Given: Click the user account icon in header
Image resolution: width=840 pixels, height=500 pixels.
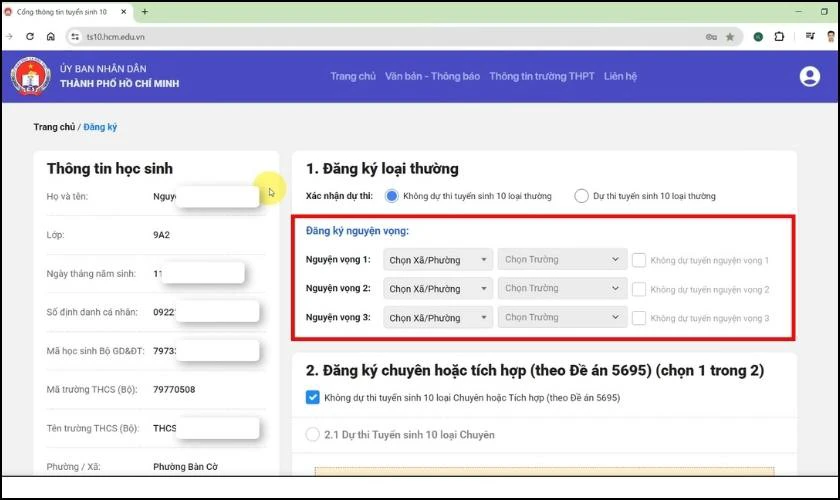Looking at the screenshot, I should click(x=809, y=76).
